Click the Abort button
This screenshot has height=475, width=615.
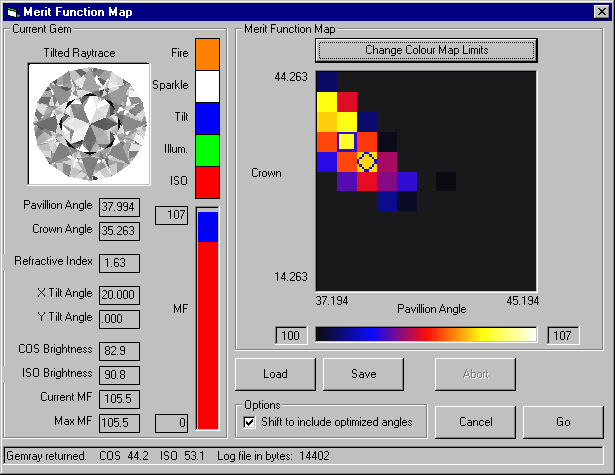coord(475,374)
